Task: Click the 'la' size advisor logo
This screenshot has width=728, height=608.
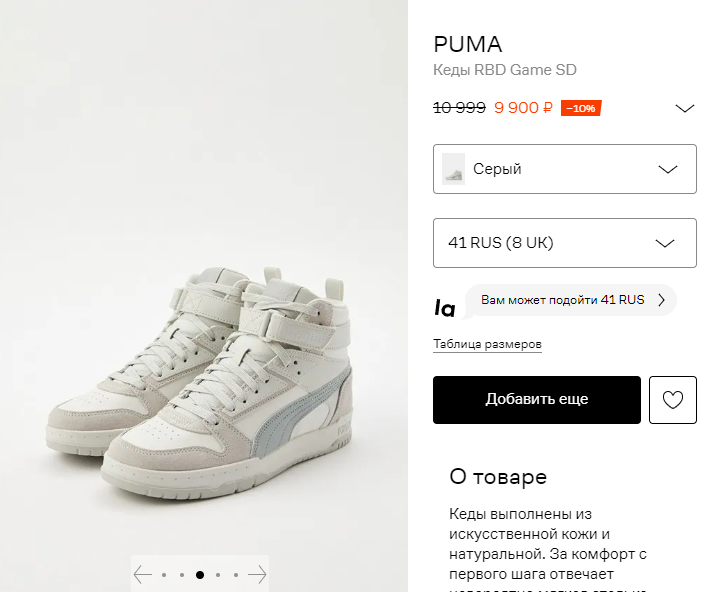Action: pos(444,308)
